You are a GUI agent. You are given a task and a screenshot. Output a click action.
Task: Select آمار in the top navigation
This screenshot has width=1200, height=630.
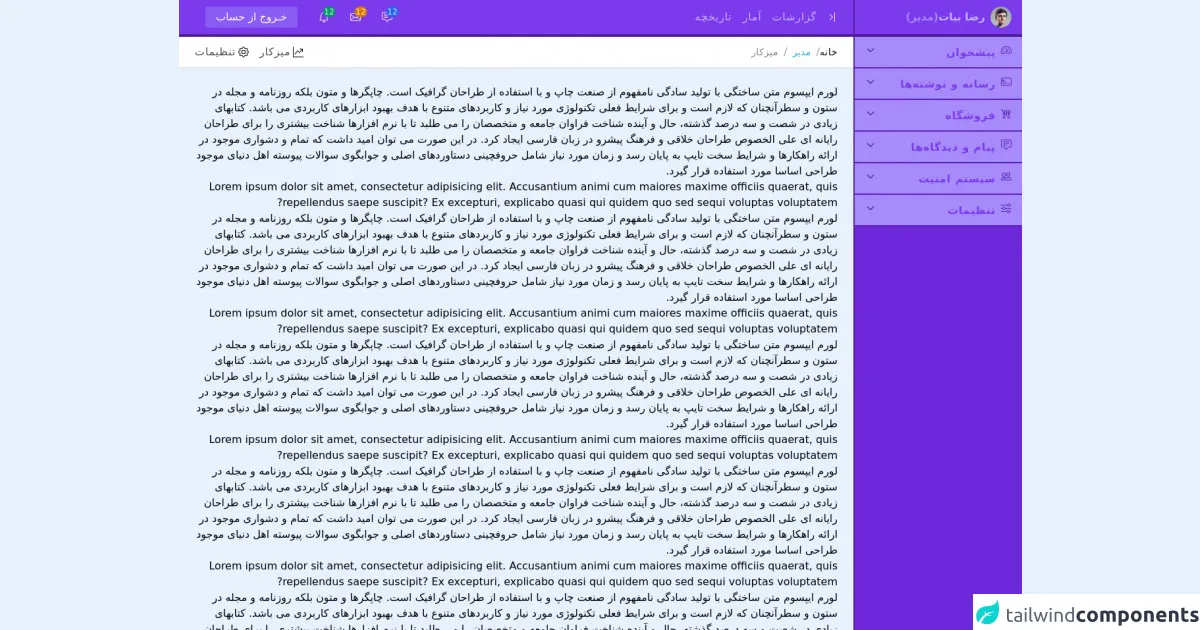pyautogui.click(x=752, y=17)
